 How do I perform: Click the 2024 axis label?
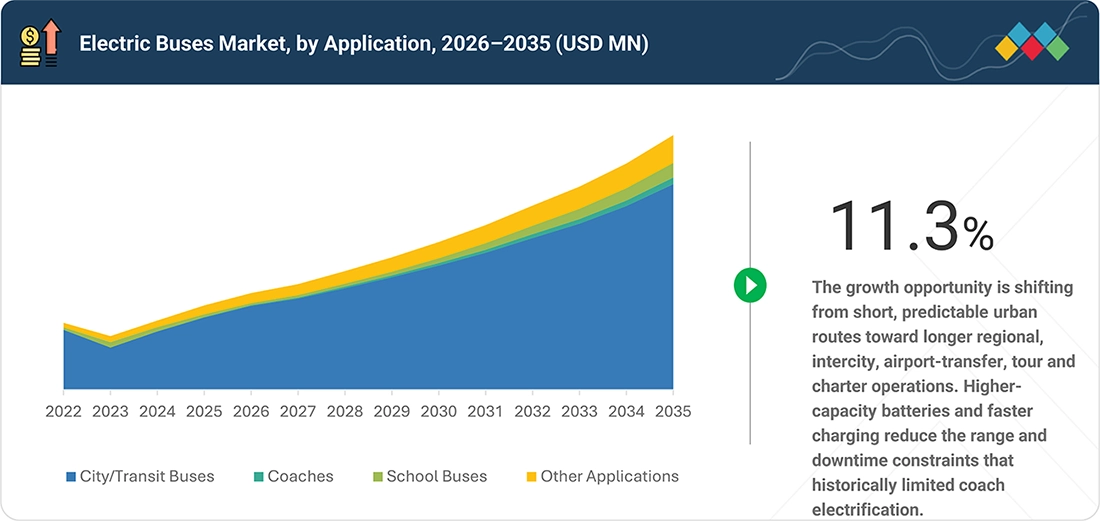click(157, 412)
